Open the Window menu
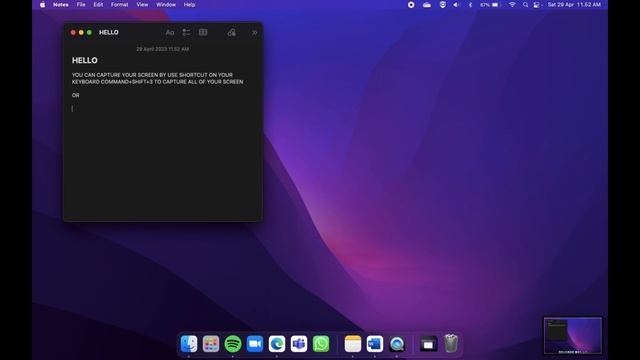 tap(166, 4)
